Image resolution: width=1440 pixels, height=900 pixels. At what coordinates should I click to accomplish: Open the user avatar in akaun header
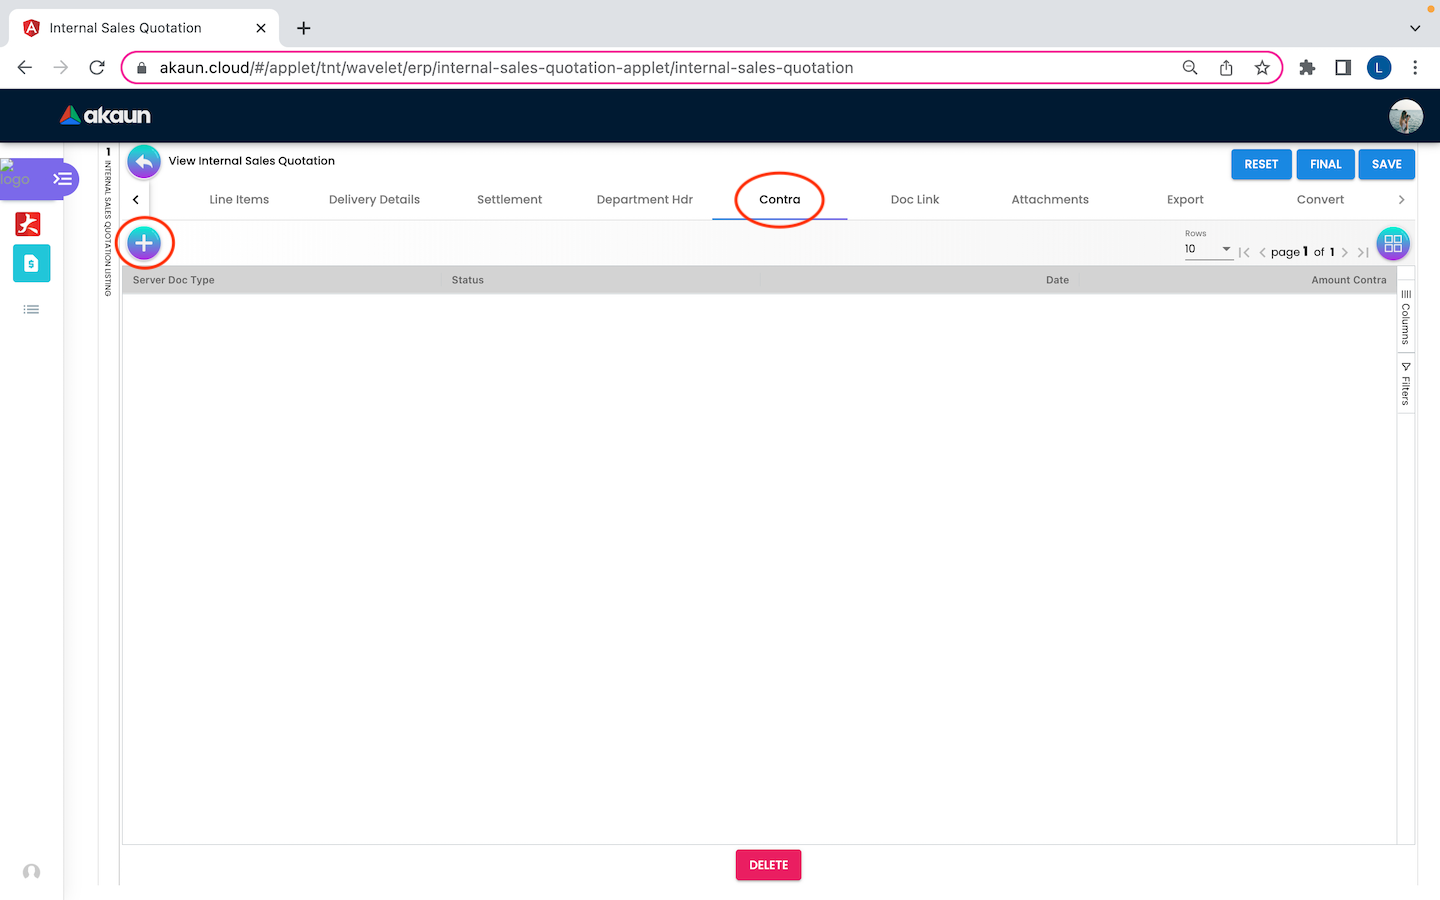(1406, 116)
